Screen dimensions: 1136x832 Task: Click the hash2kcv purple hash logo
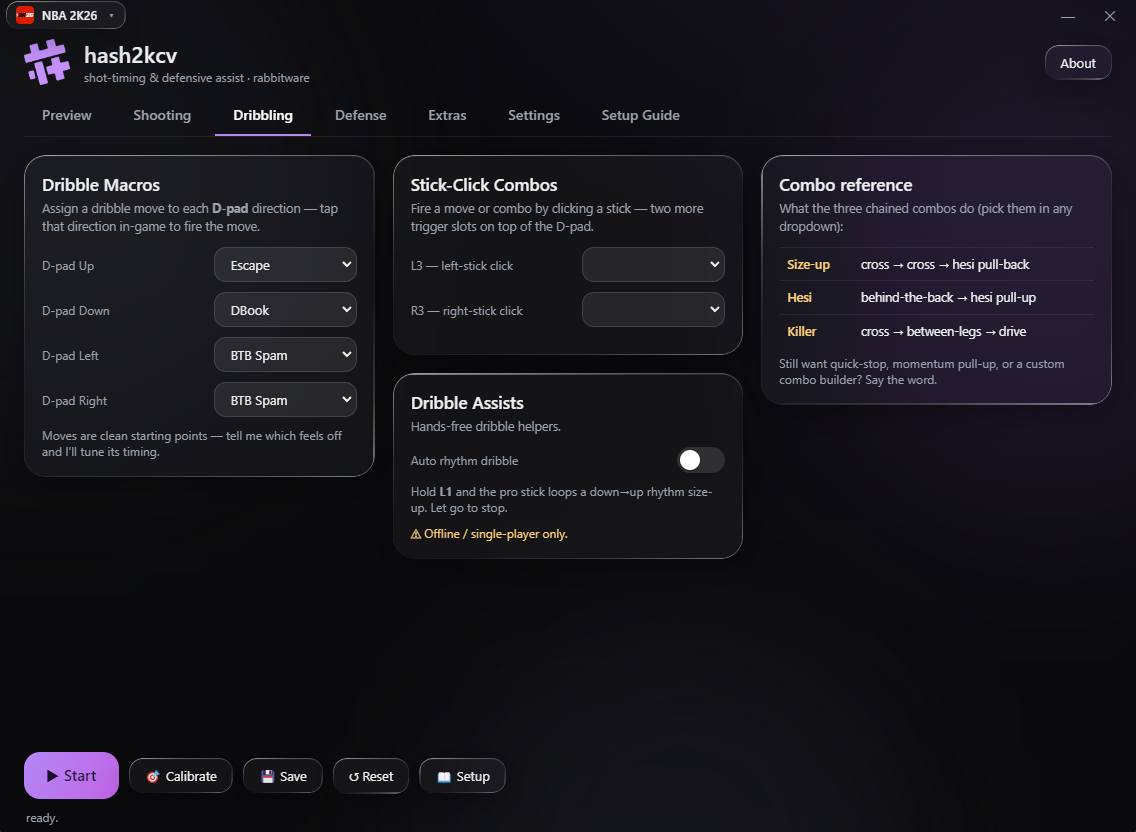[47, 62]
